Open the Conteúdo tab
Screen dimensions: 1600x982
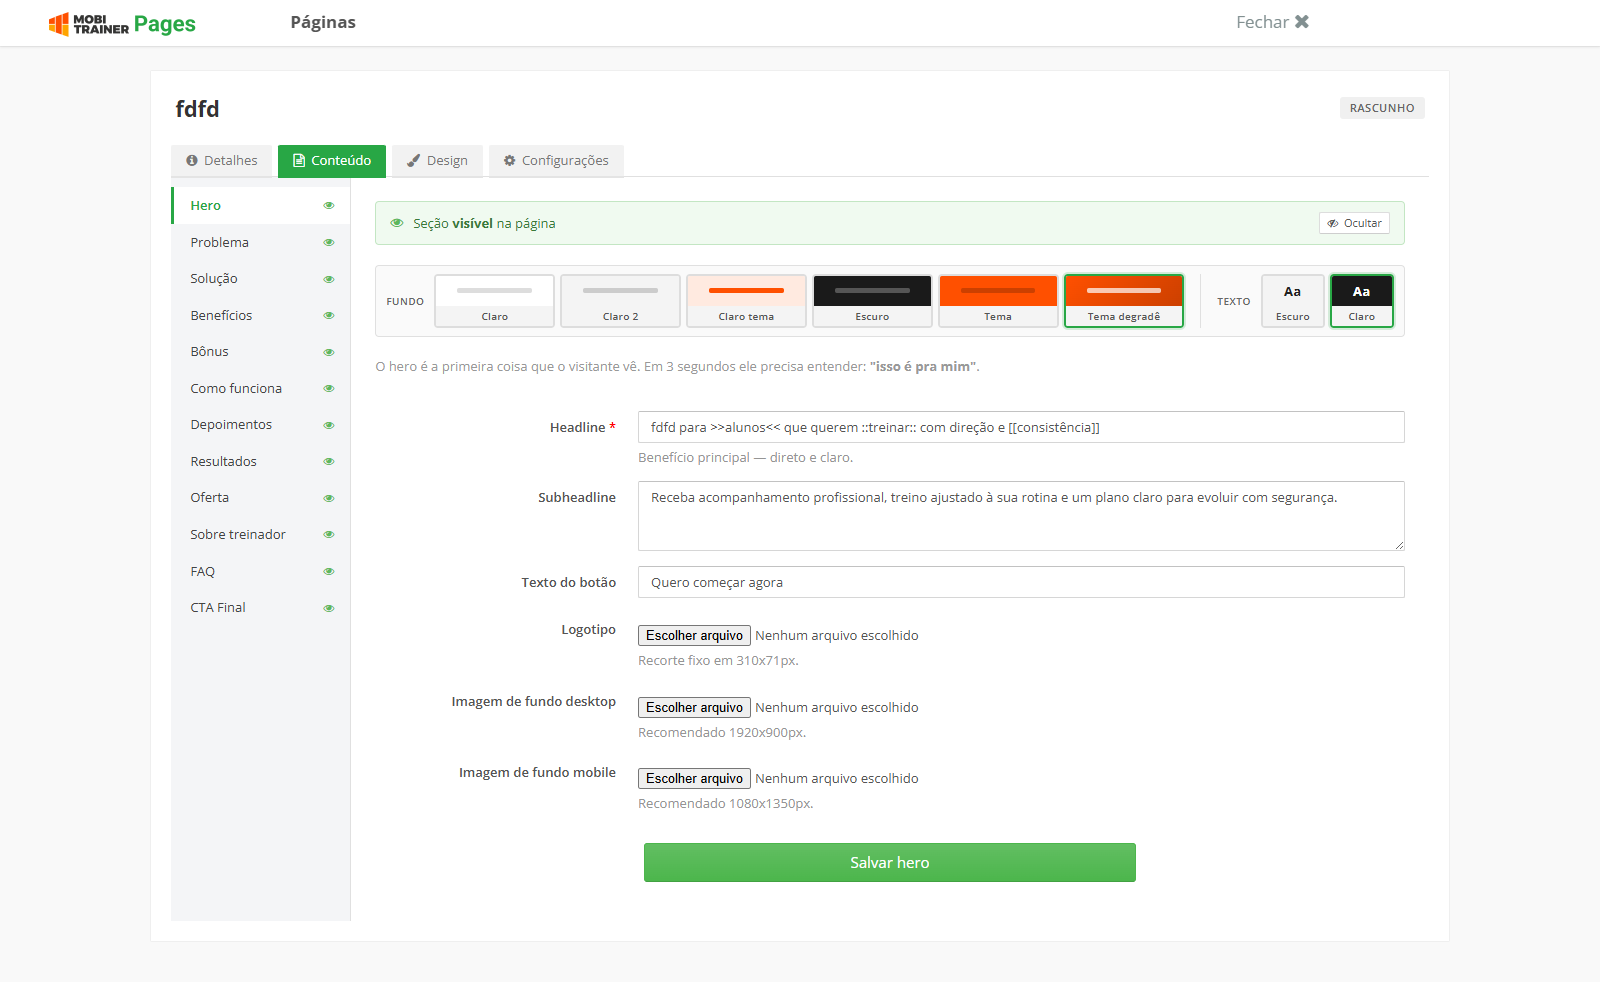332,161
